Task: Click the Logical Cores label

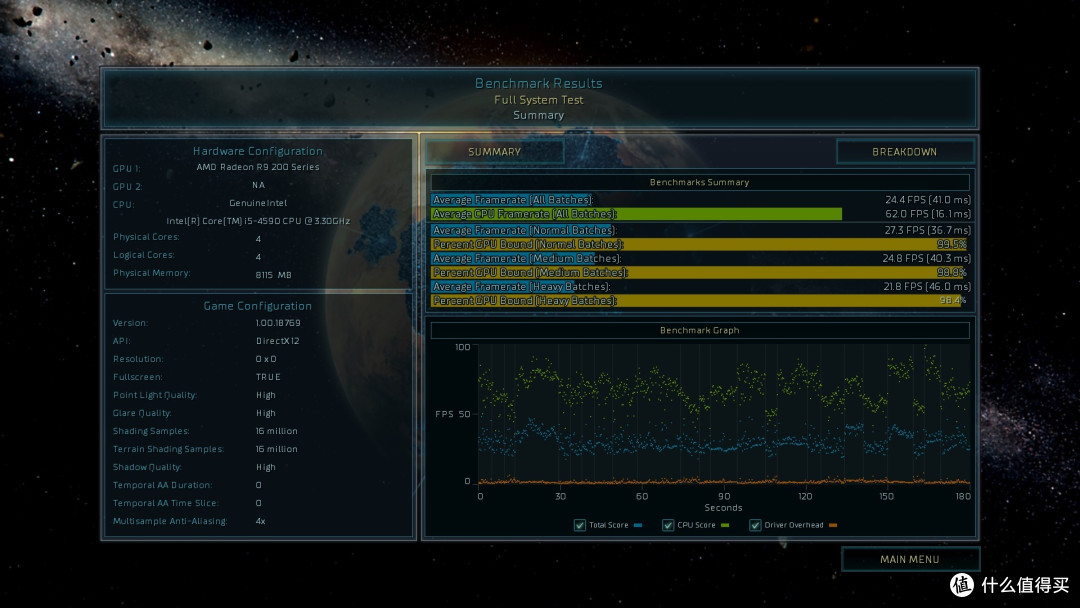Action: pyautogui.click(x=144, y=255)
